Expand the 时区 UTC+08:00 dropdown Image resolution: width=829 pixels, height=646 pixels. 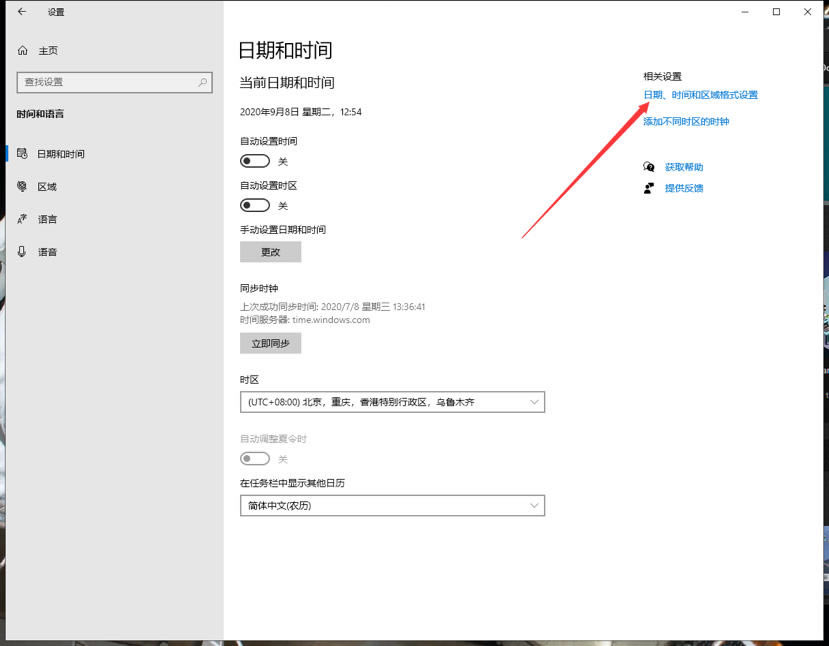click(x=392, y=402)
